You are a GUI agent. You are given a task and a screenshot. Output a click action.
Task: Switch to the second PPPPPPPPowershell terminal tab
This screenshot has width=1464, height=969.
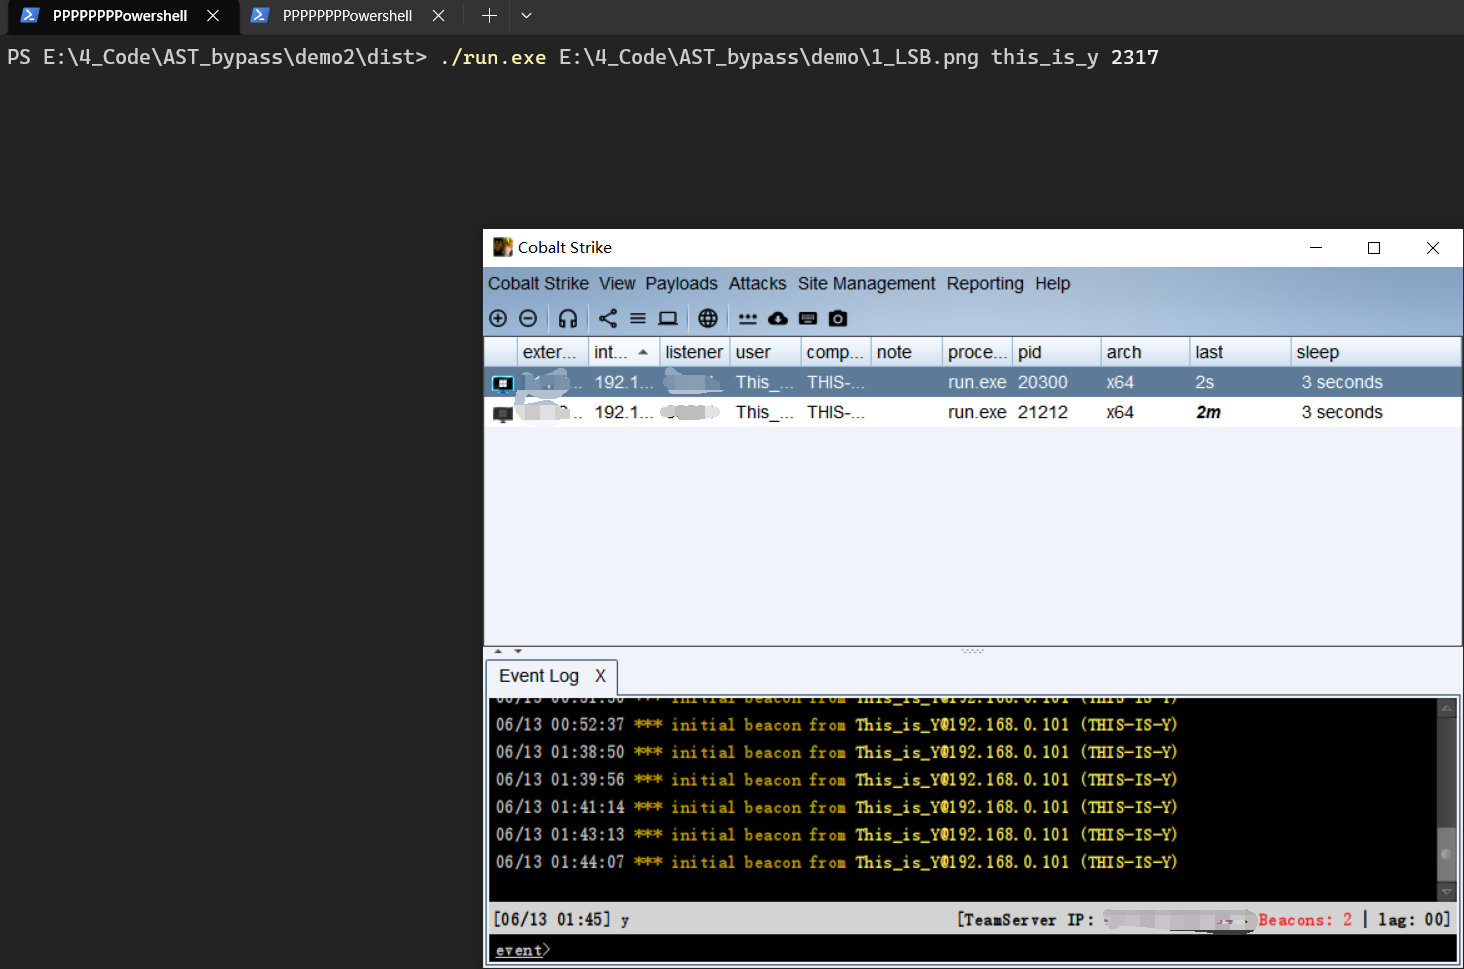pyautogui.click(x=347, y=16)
